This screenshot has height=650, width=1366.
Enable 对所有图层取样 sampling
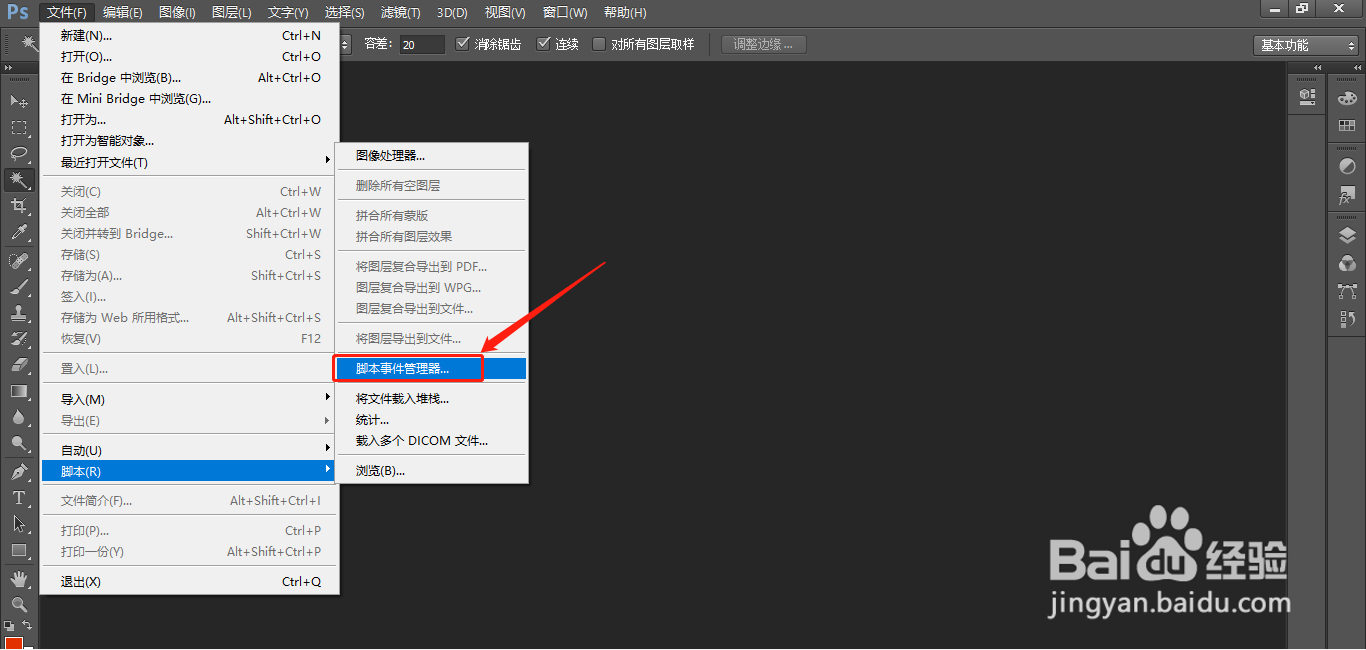click(x=597, y=43)
